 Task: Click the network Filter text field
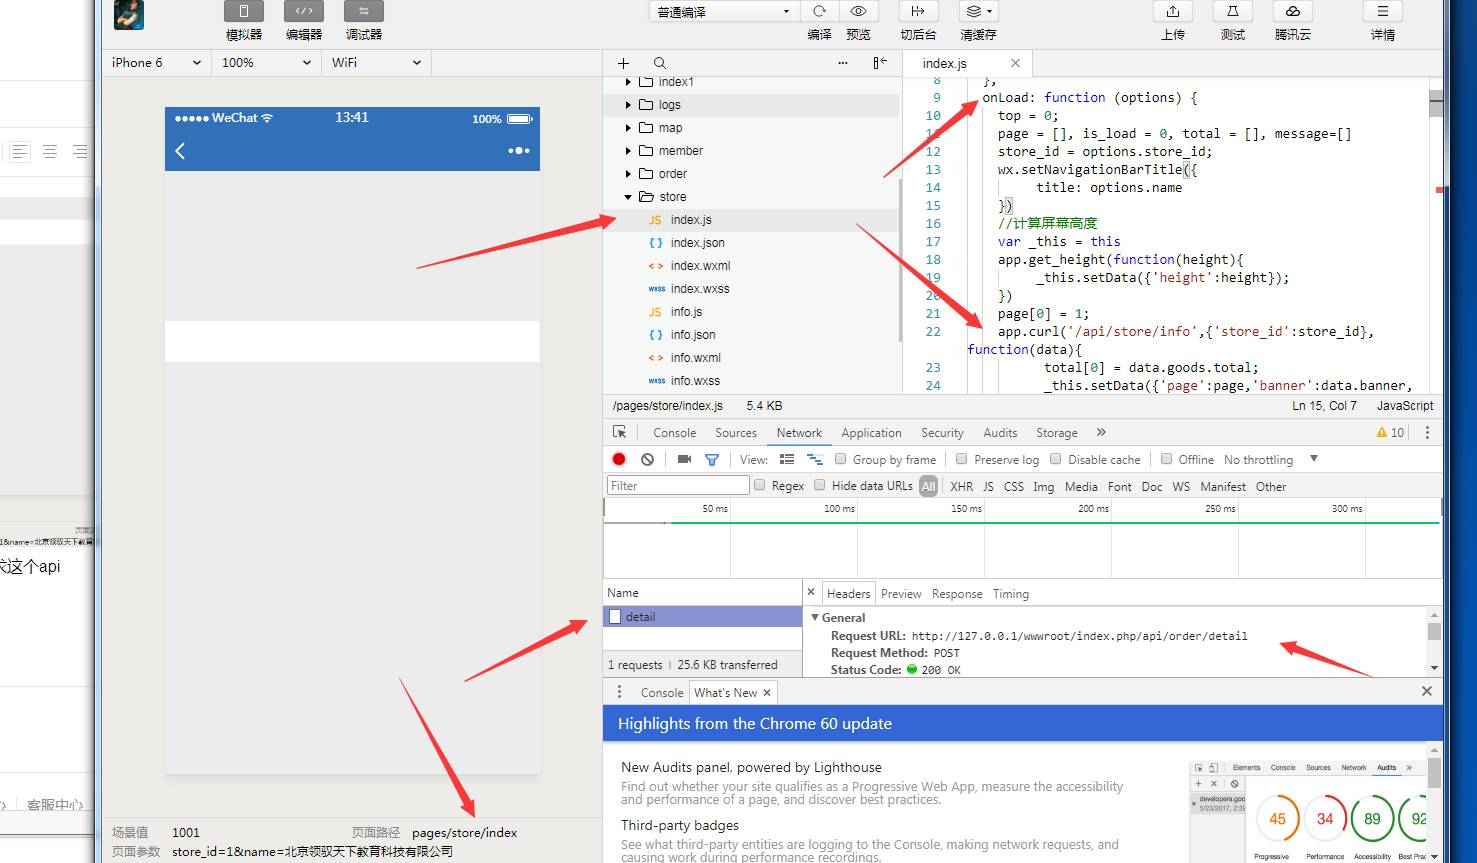coord(678,486)
